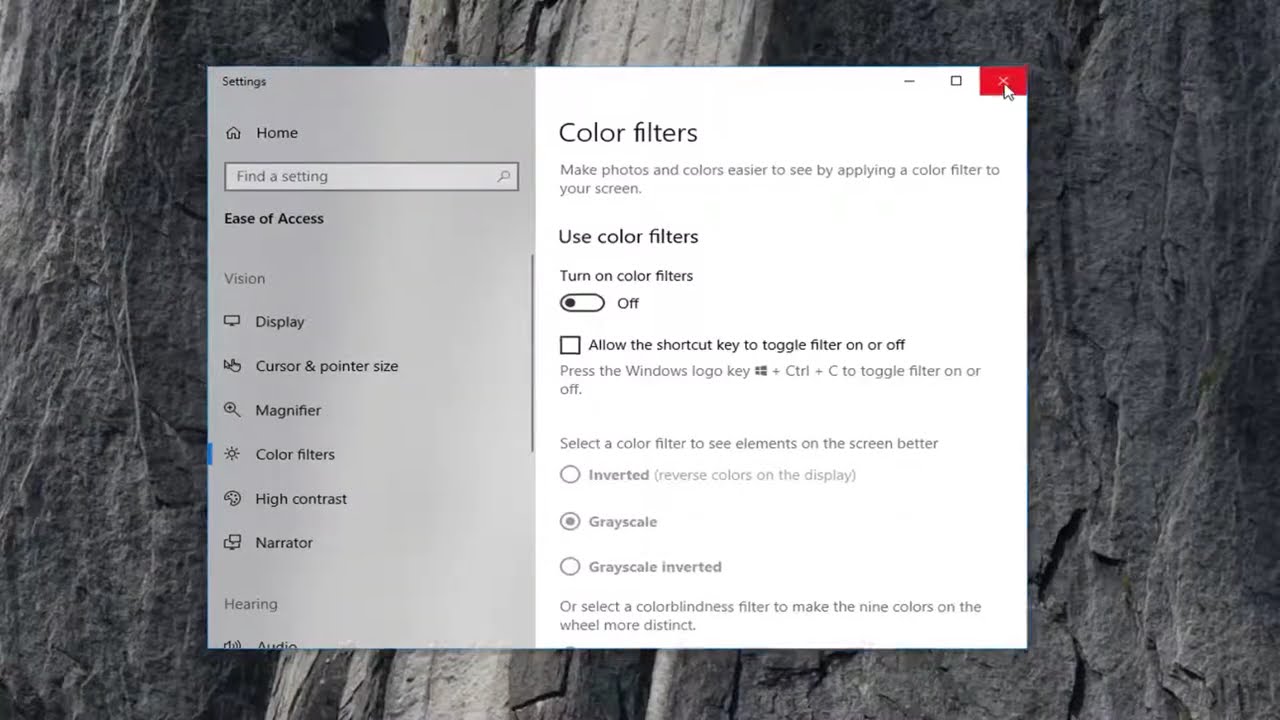This screenshot has height=720, width=1280.
Task: Click the Vision section label
Action: [x=244, y=279]
